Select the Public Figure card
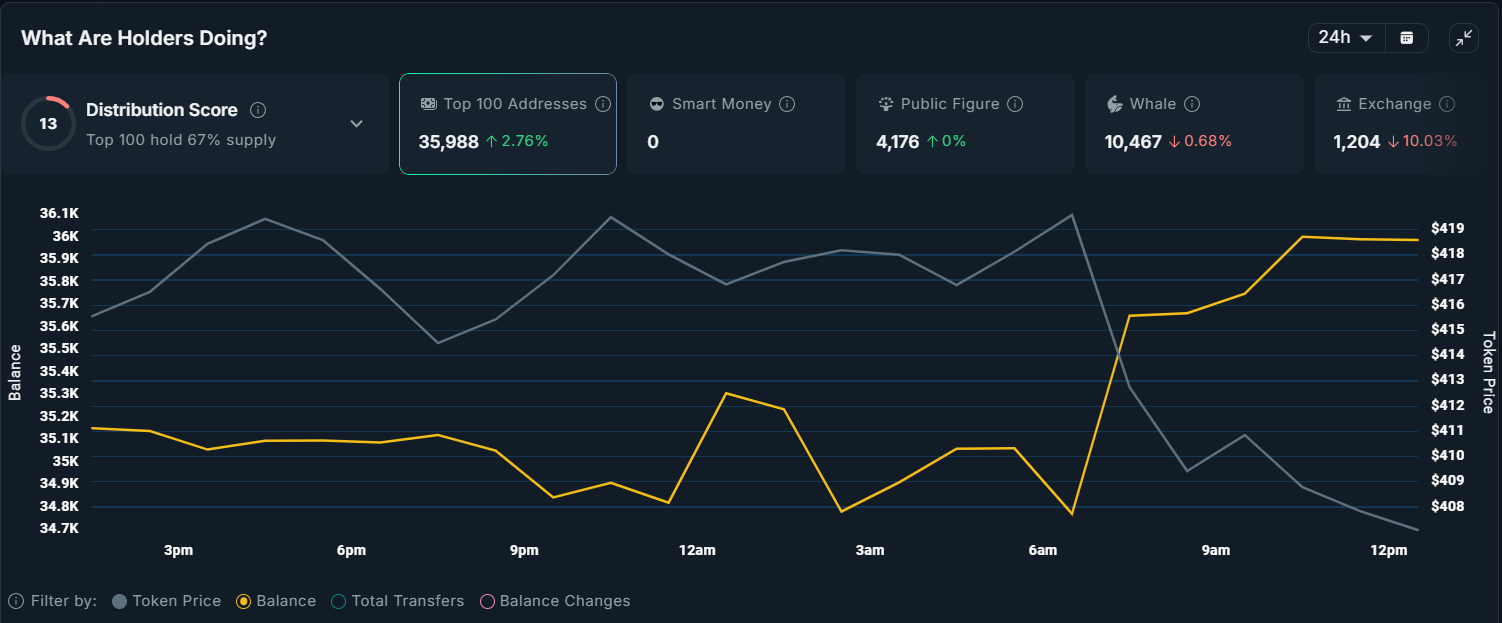1502x623 pixels. [964, 123]
